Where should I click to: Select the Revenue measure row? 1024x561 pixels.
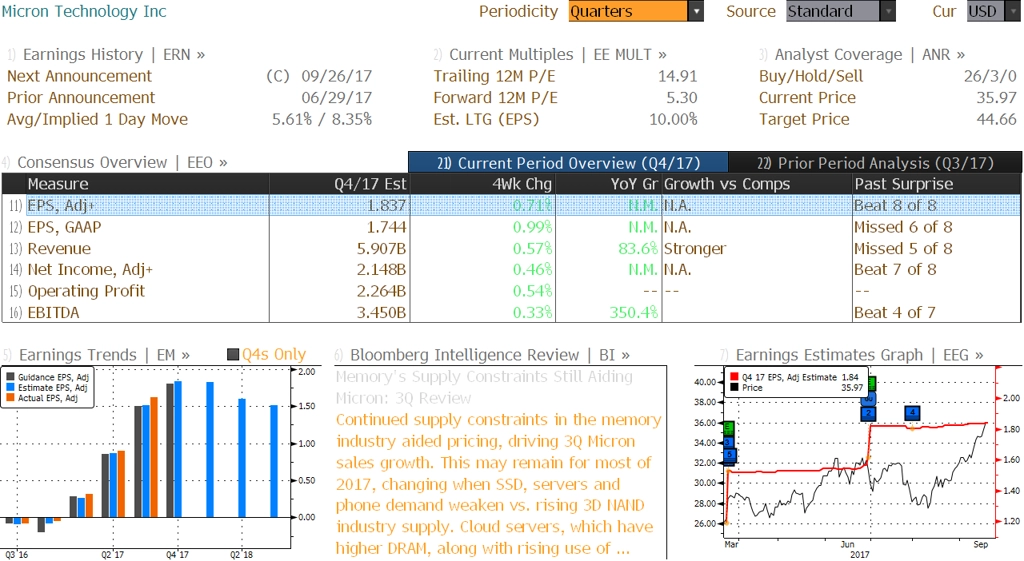(511, 248)
